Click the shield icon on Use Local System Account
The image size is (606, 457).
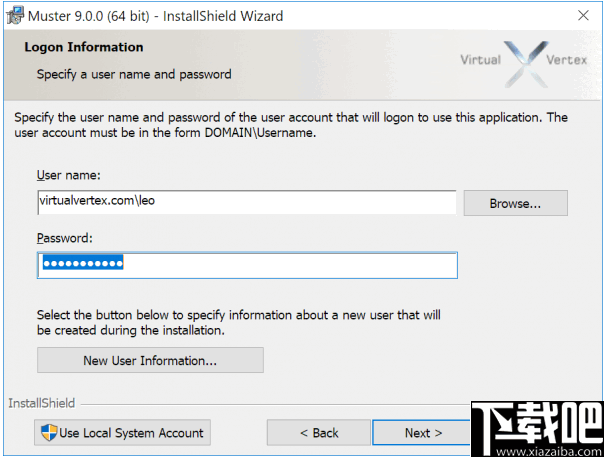pos(49,433)
